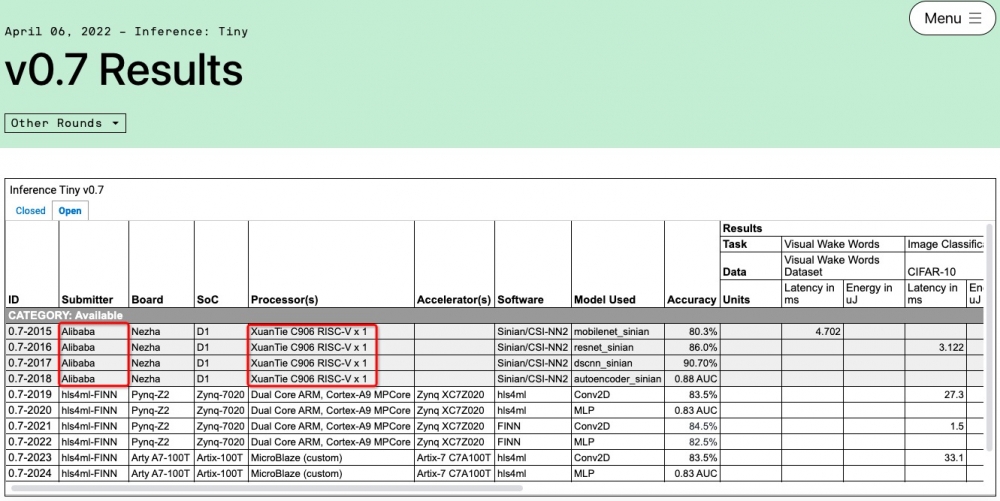Click the 27.3 latency value
This screenshot has width=1000, height=501.
[953, 395]
